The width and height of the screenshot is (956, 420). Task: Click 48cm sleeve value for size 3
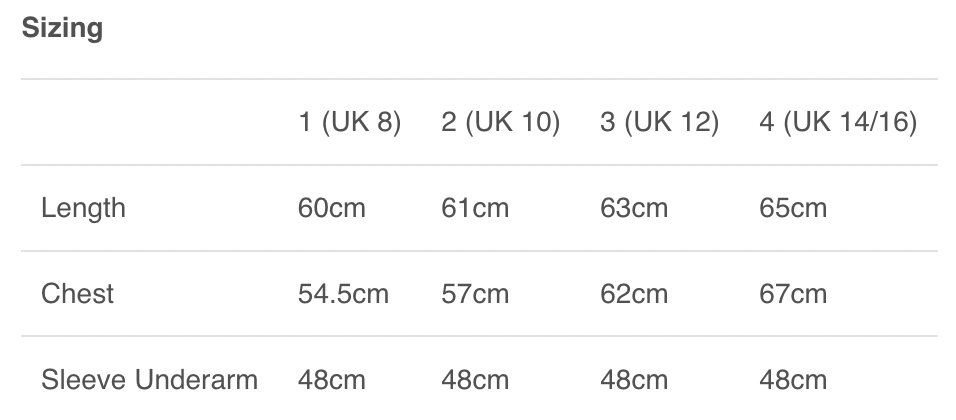pyautogui.click(x=633, y=380)
